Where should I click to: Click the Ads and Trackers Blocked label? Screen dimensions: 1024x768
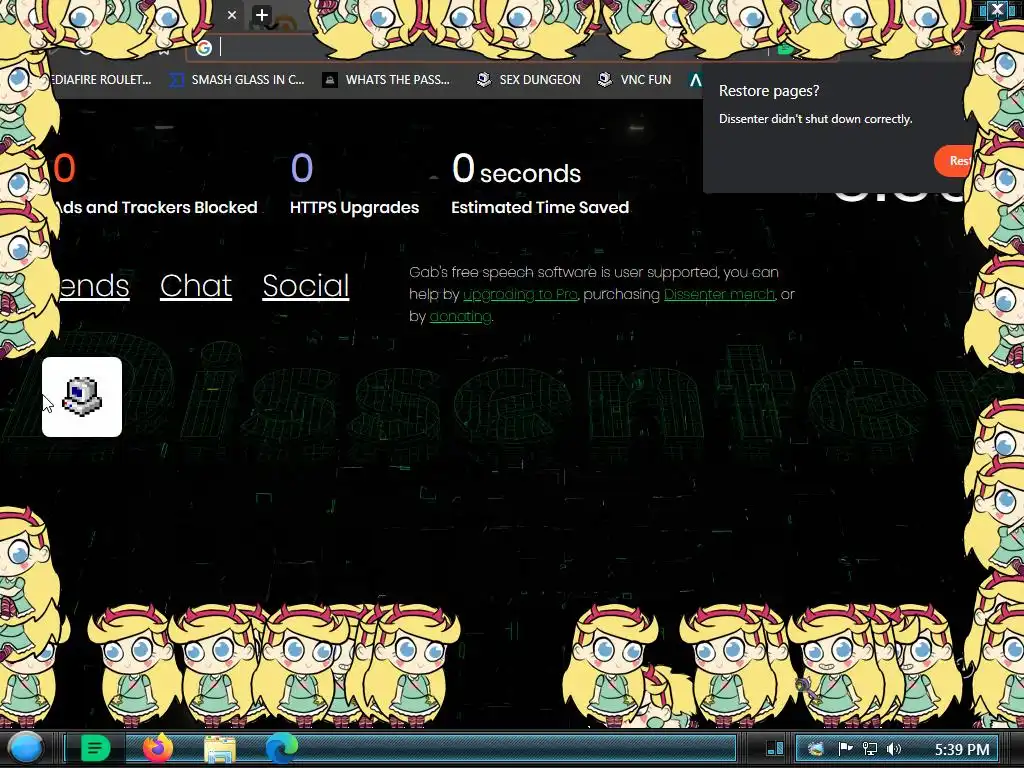click(x=157, y=208)
